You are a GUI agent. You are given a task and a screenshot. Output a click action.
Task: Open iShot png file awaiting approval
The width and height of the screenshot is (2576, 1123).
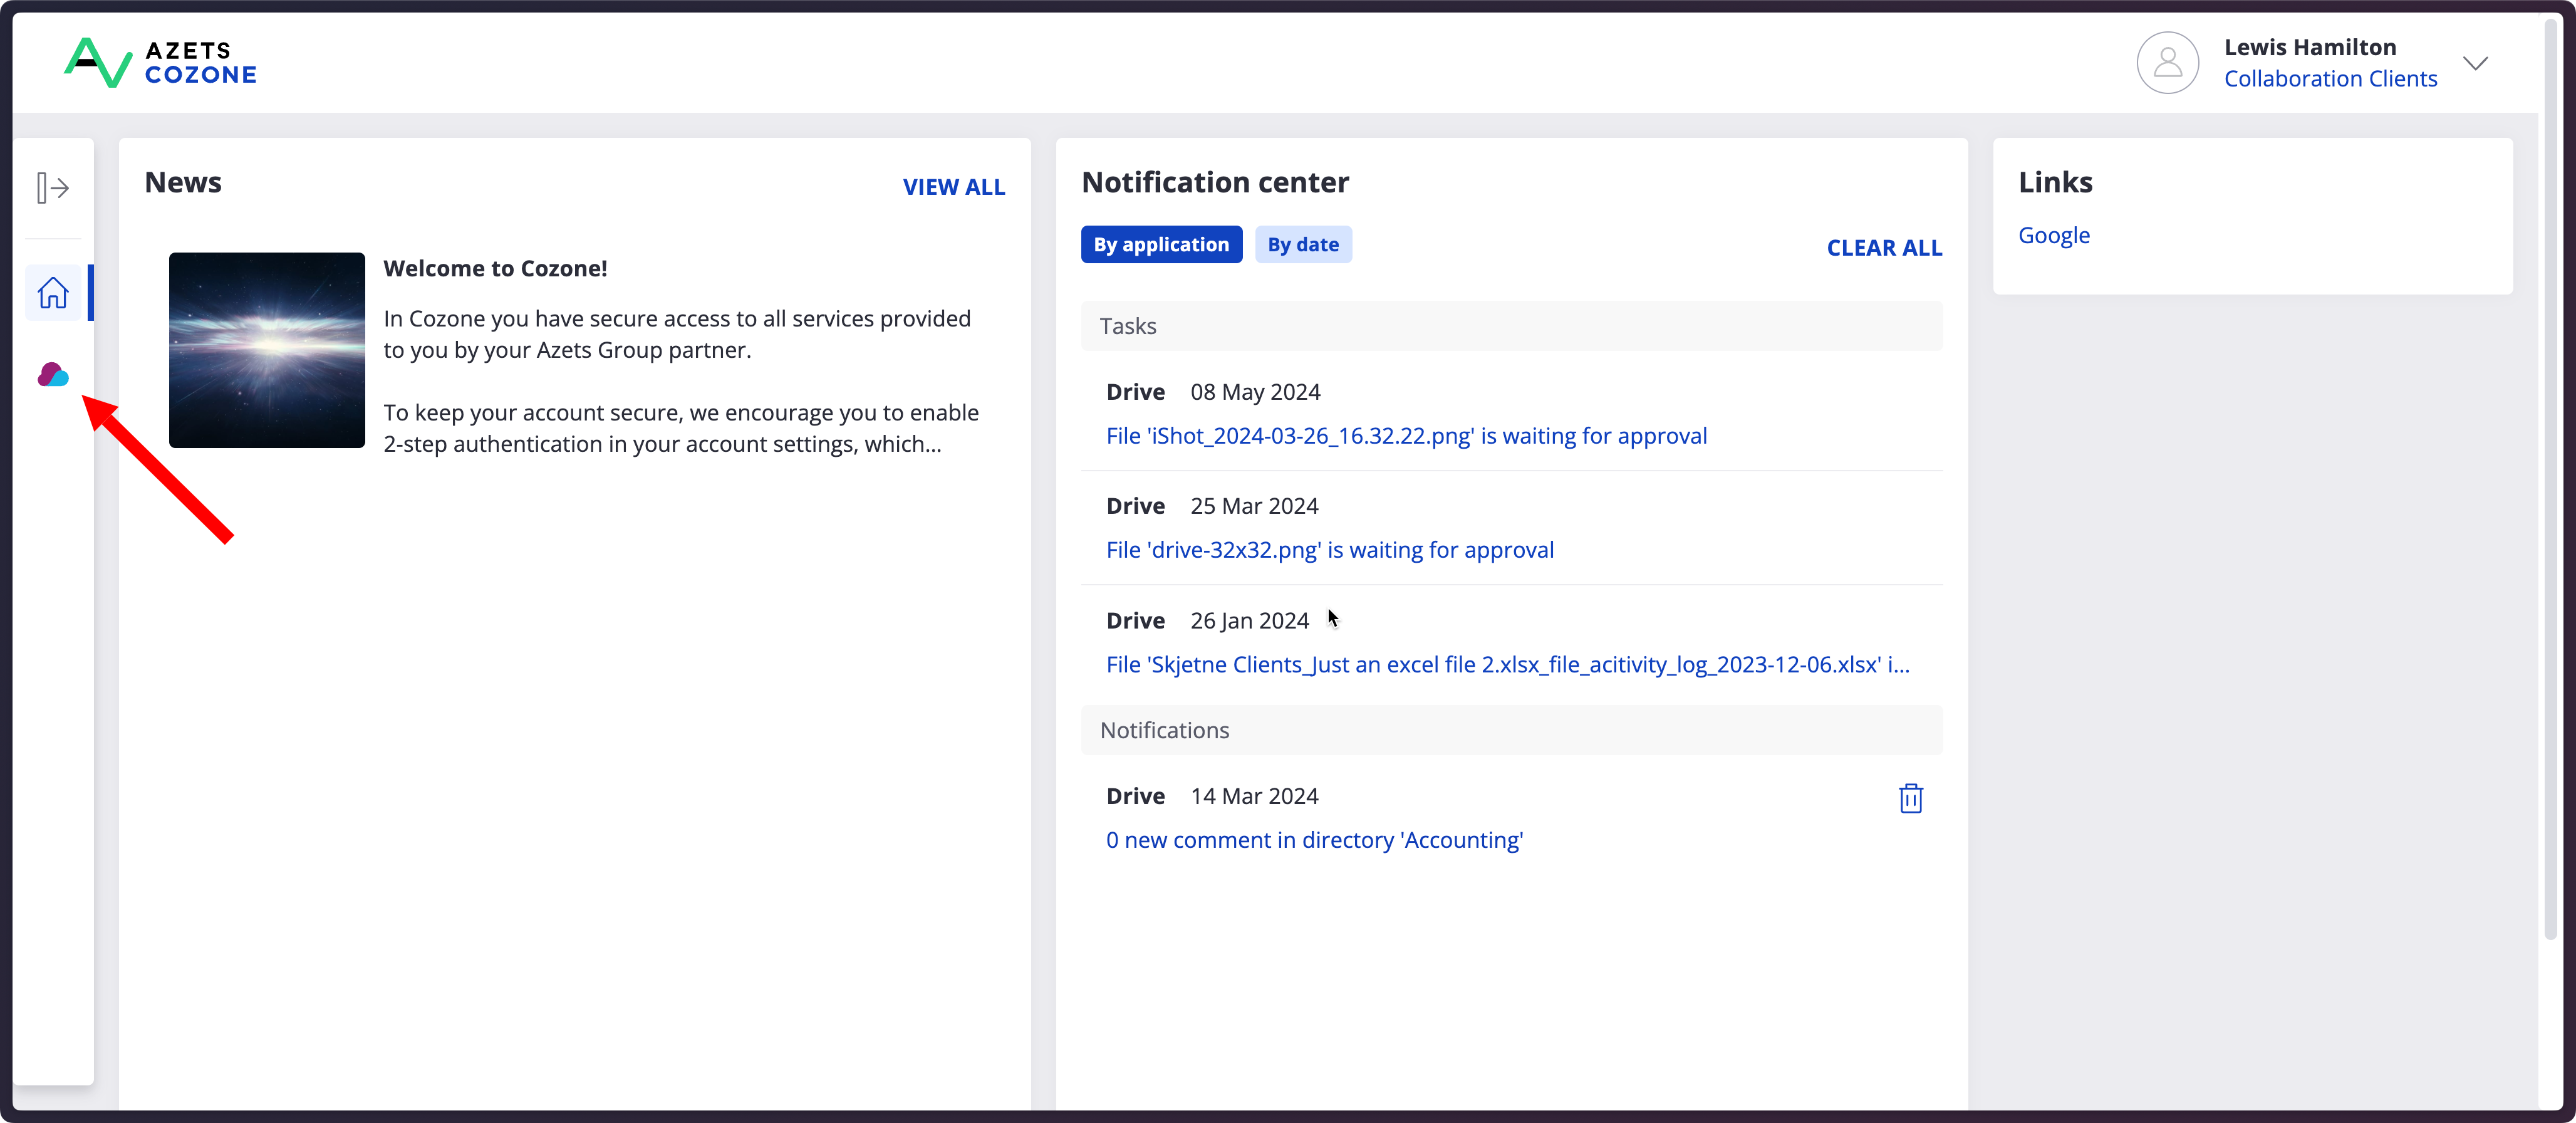tap(1406, 436)
